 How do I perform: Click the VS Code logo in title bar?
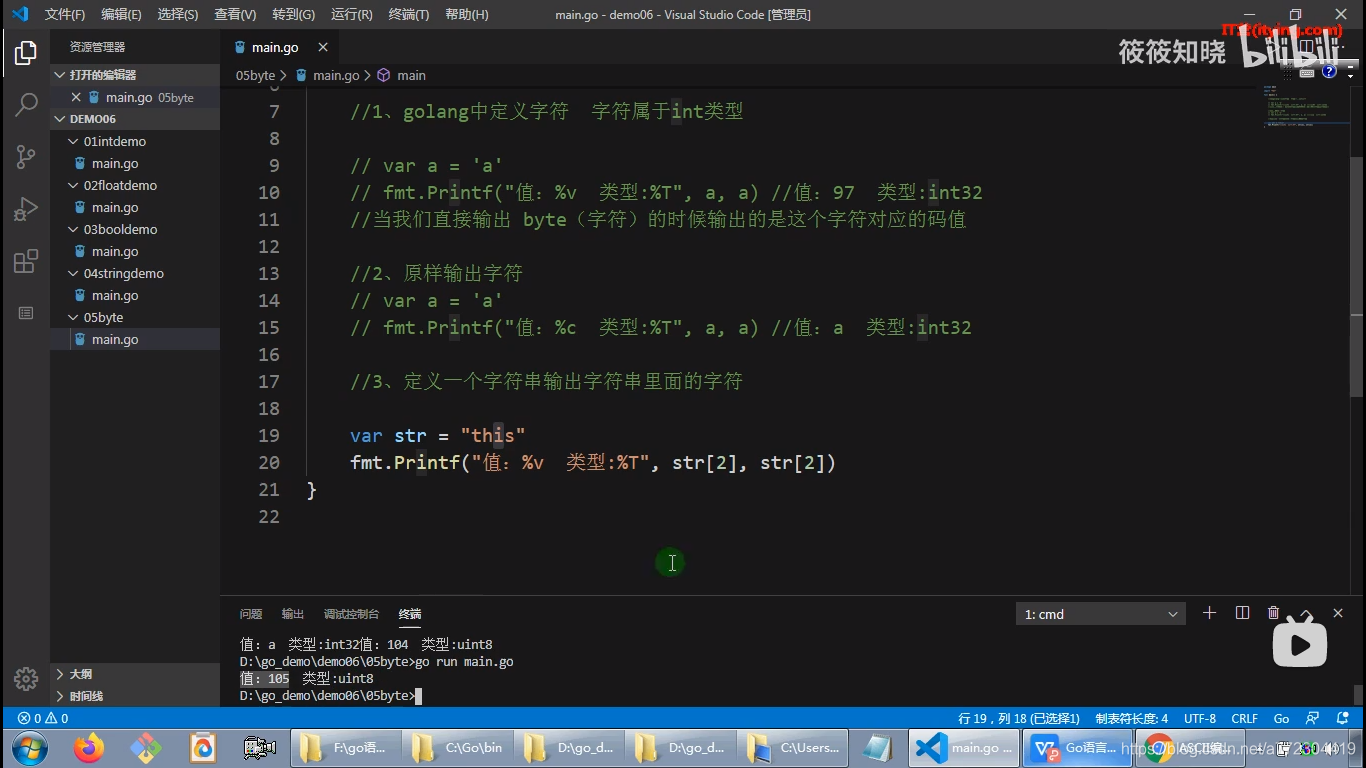(x=20, y=14)
